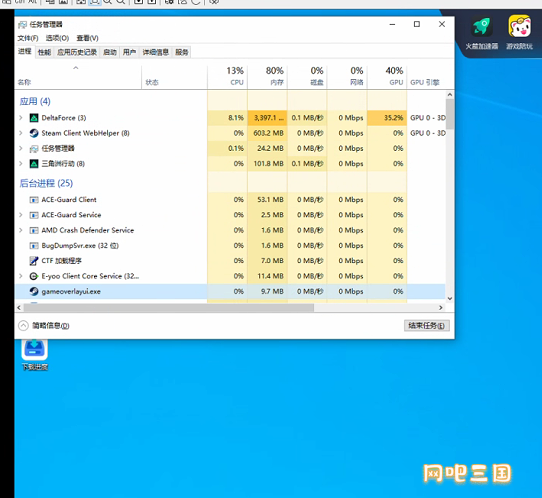Image resolution: width=542 pixels, height=498 pixels.
Task: Switch to the 性能 tab
Action: 44,52
